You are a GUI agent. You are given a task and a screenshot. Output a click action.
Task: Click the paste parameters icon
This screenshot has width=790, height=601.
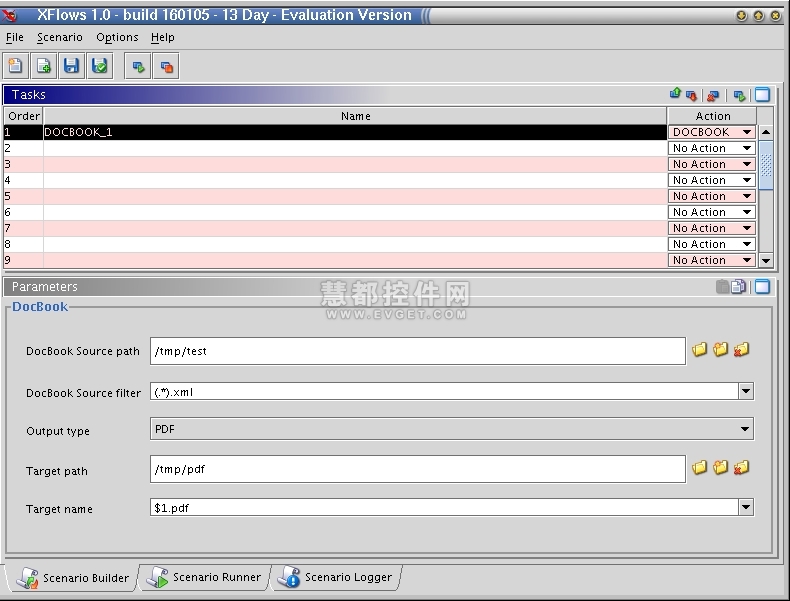[722, 287]
